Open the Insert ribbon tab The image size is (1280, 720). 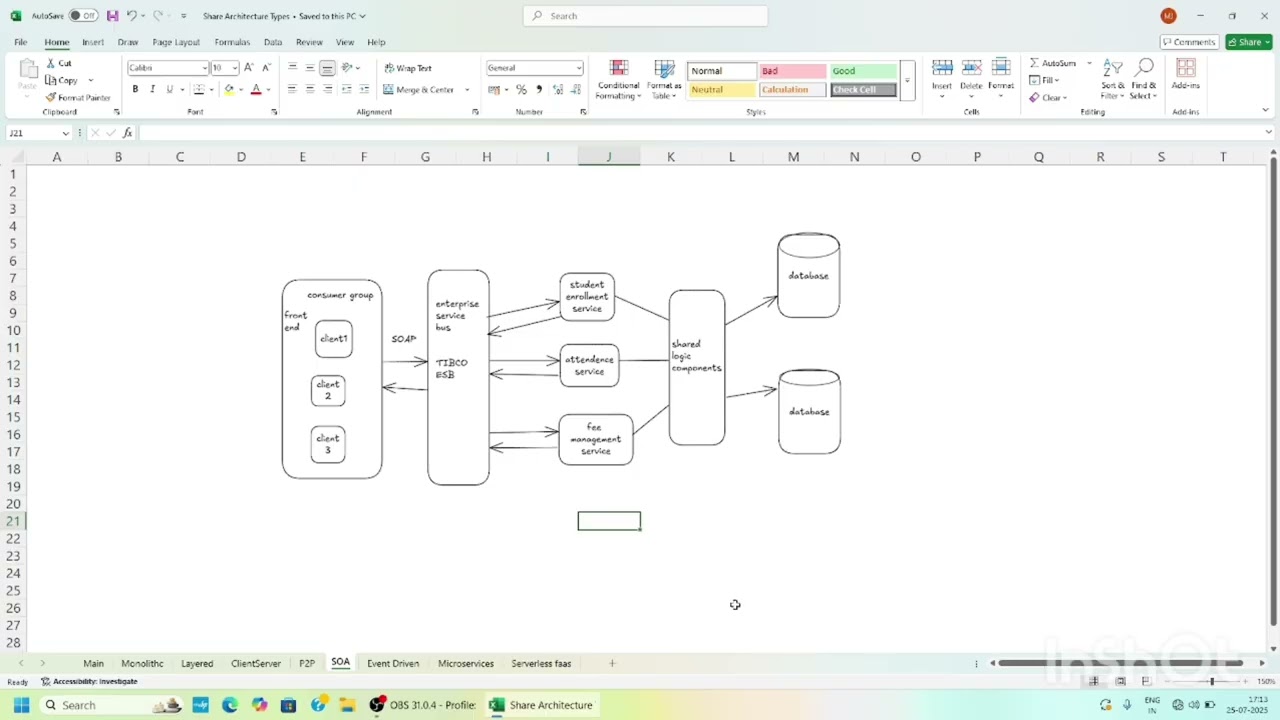click(x=93, y=42)
